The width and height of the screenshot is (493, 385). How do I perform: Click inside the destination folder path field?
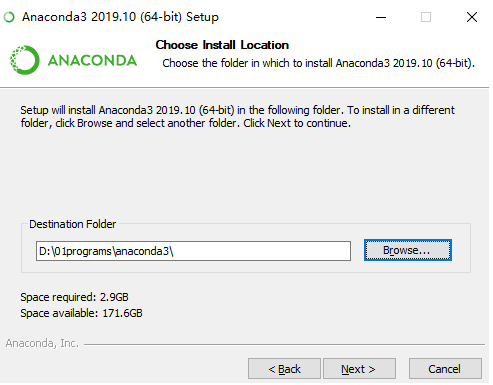point(193,251)
